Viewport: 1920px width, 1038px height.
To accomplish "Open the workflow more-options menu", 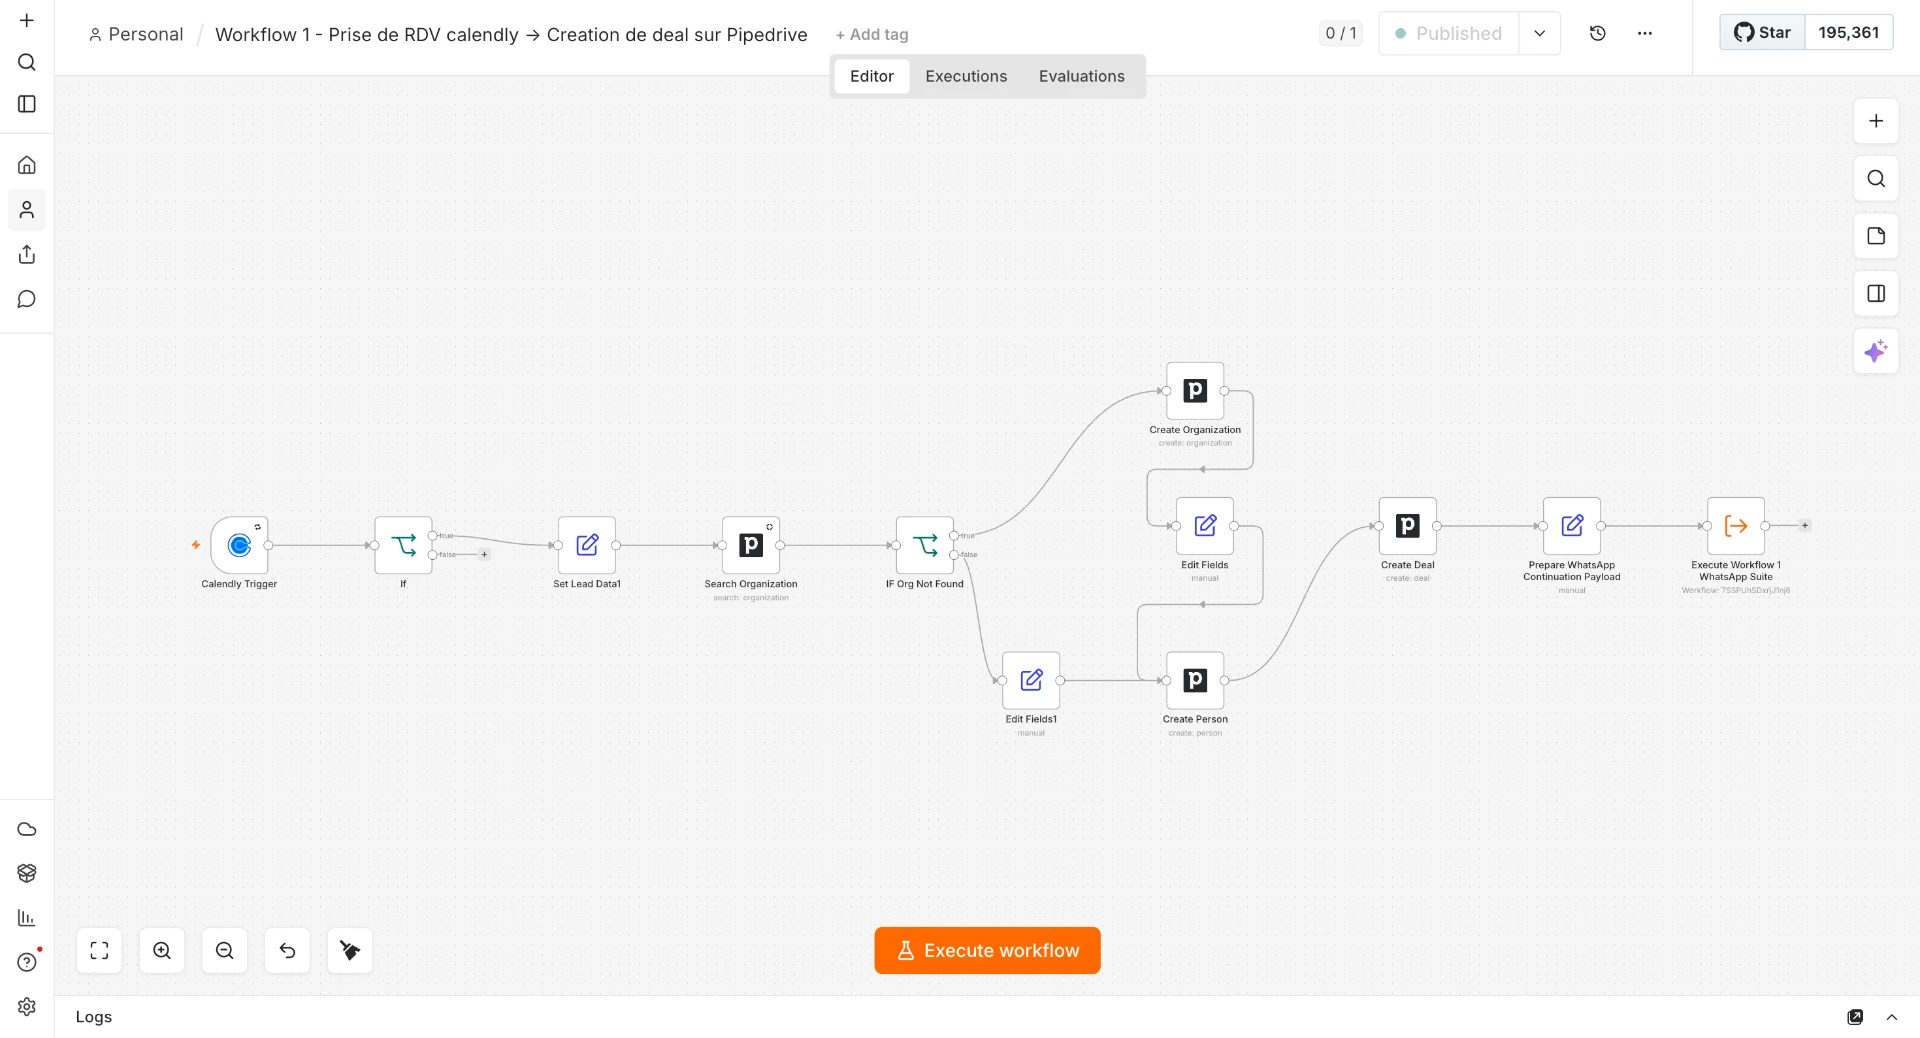I will 1645,33.
